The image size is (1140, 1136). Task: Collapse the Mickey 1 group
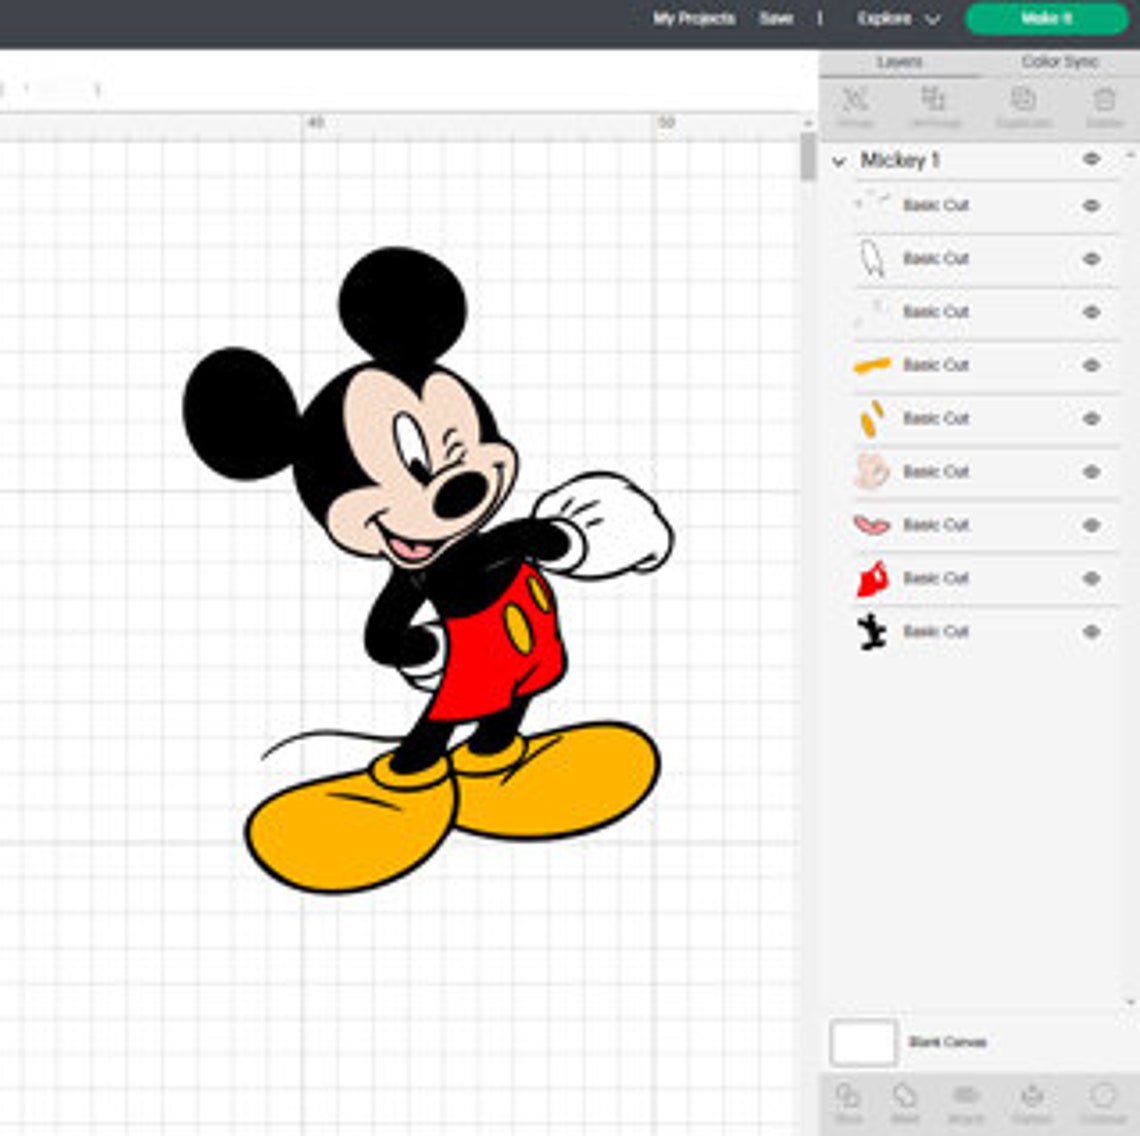pyautogui.click(x=841, y=157)
